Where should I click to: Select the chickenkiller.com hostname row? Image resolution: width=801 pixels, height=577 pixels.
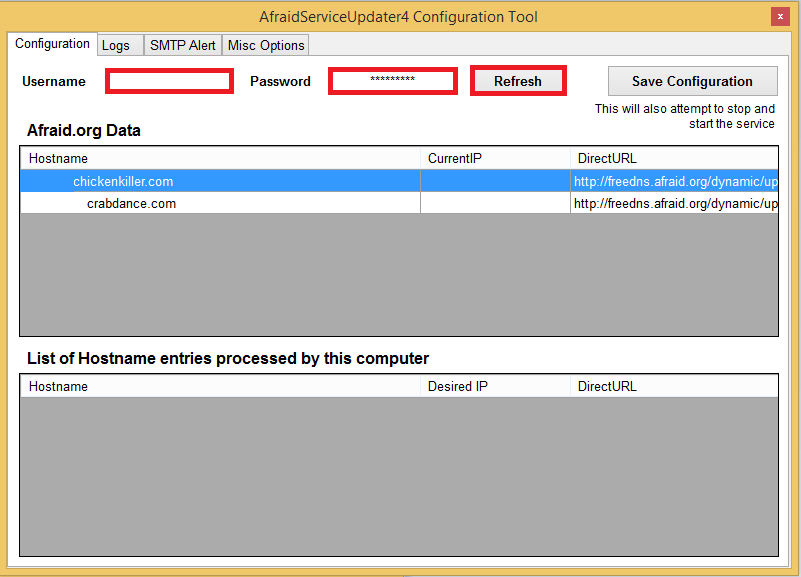pos(123,181)
